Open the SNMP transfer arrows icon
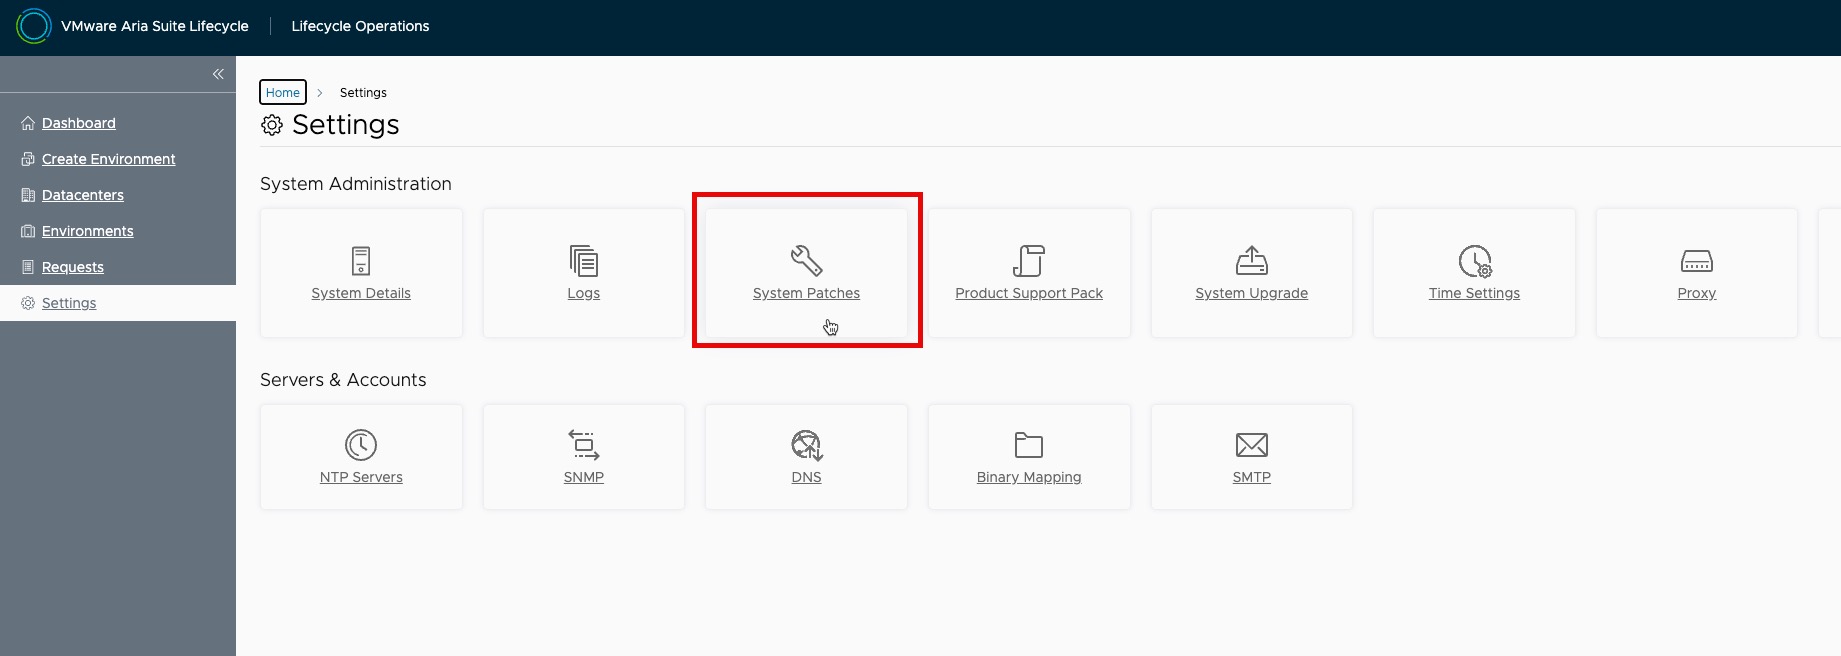 point(584,445)
